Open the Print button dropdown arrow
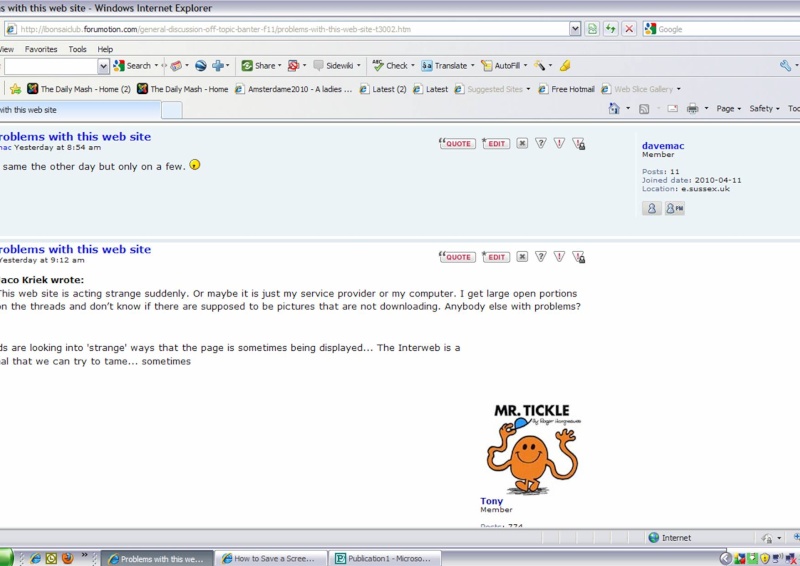 tap(706, 108)
